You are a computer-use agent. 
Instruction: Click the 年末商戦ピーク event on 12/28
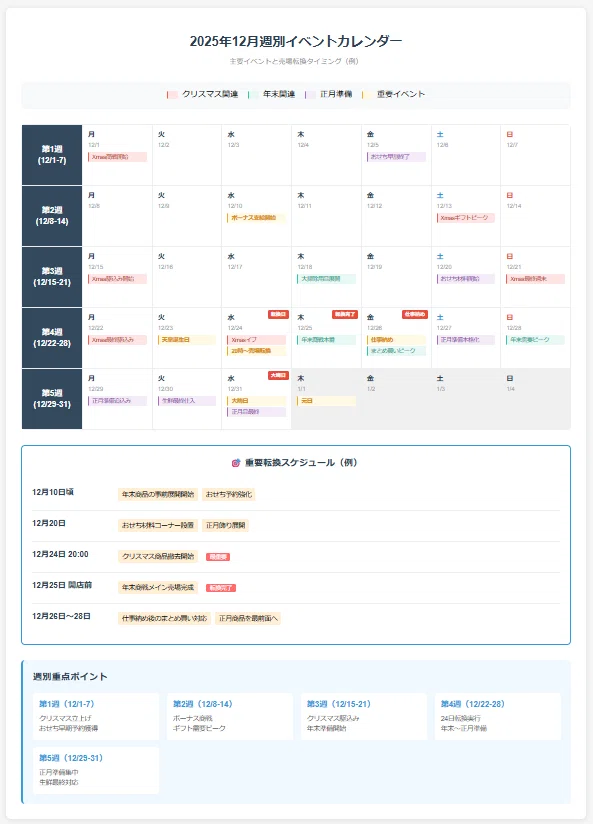click(536, 339)
